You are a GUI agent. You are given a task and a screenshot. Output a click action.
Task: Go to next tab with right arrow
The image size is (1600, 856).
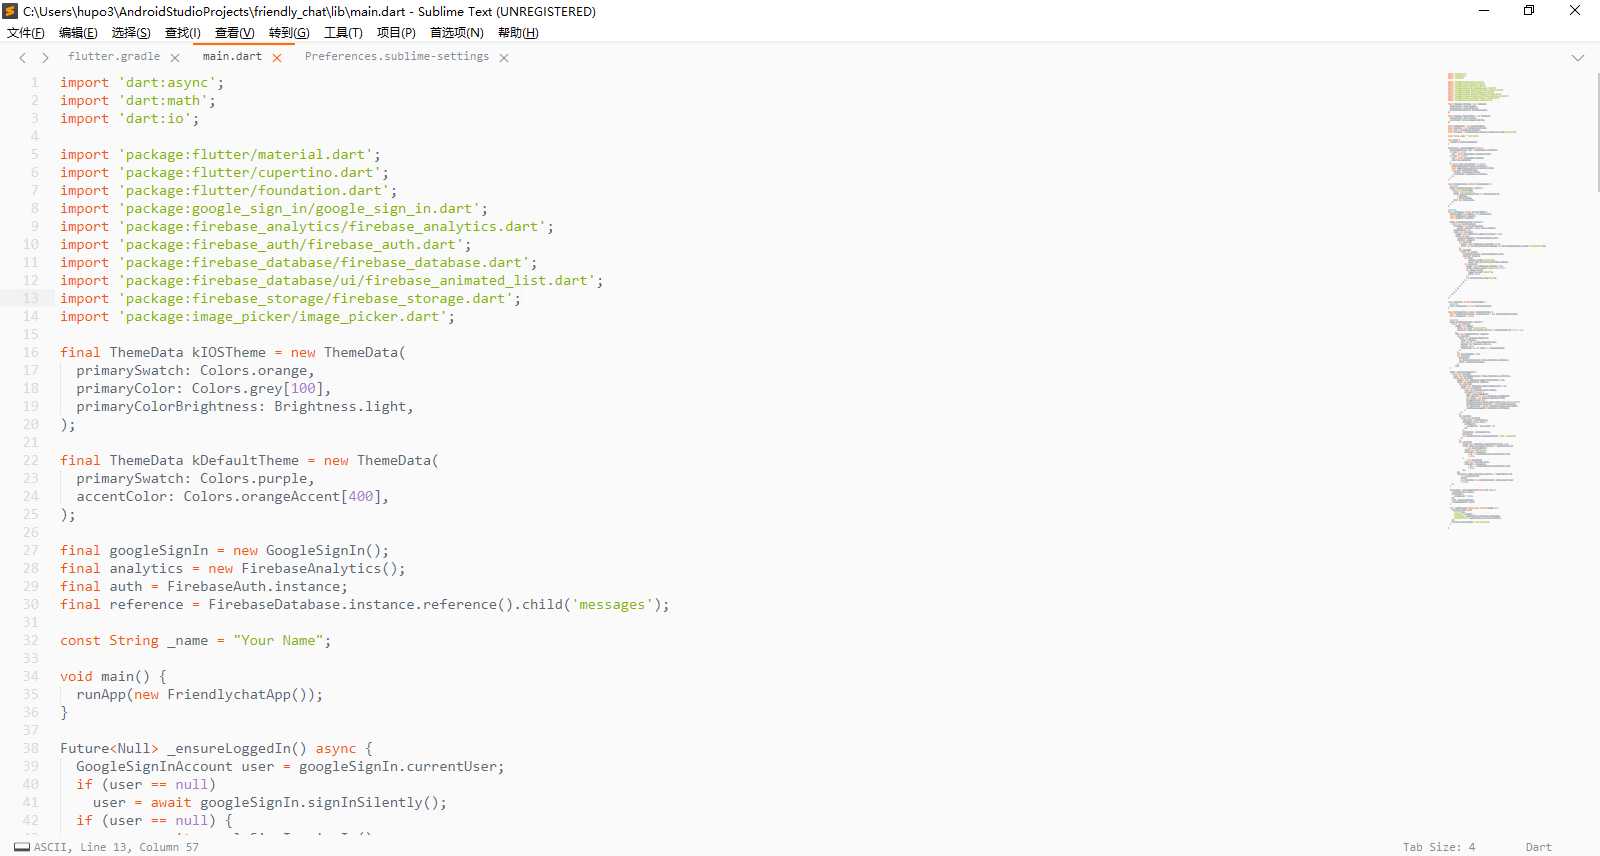[x=45, y=58]
